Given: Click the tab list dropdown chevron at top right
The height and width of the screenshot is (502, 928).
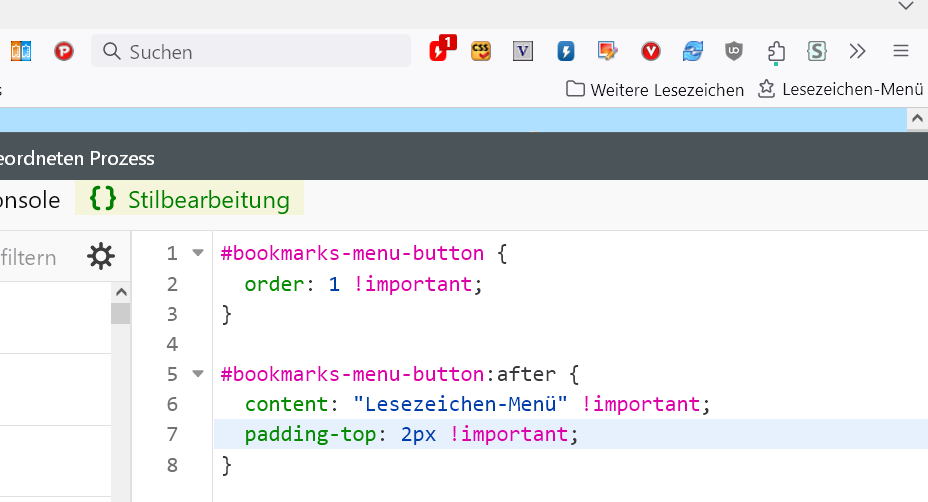Looking at the screenshot, I should click(x=906, y=6).
